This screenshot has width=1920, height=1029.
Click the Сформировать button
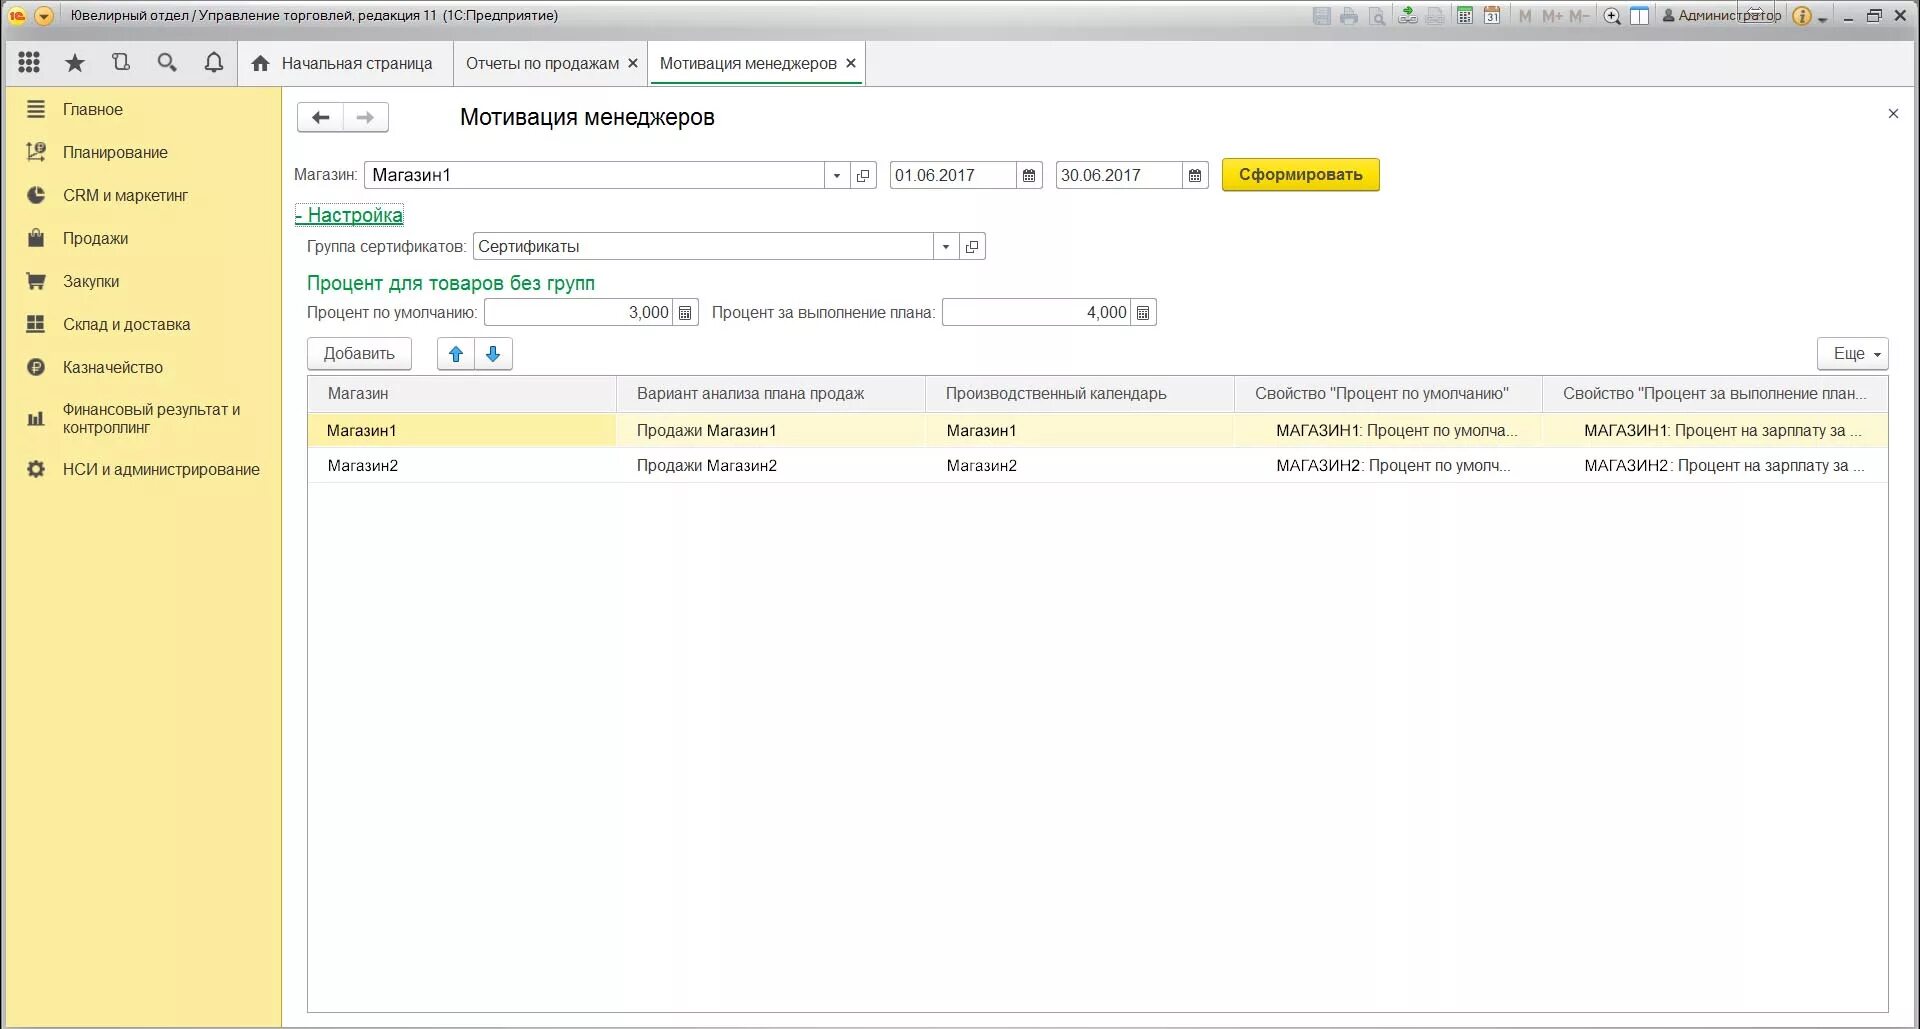click(1300, 174)
